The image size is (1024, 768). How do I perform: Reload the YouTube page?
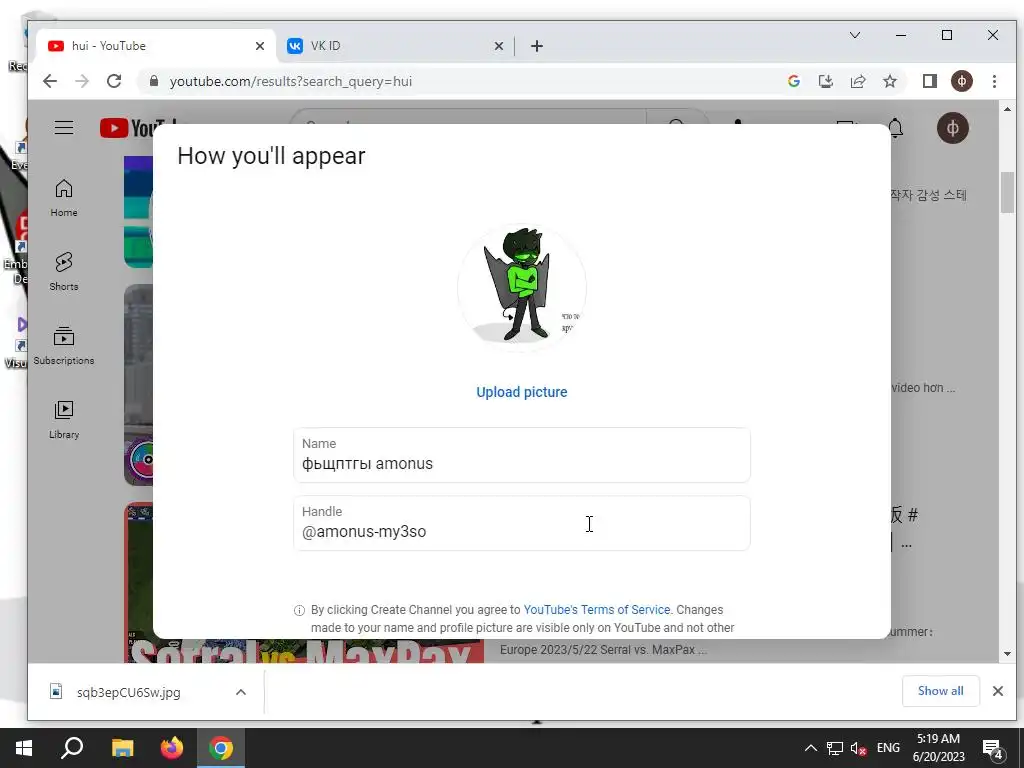point(114,81)
